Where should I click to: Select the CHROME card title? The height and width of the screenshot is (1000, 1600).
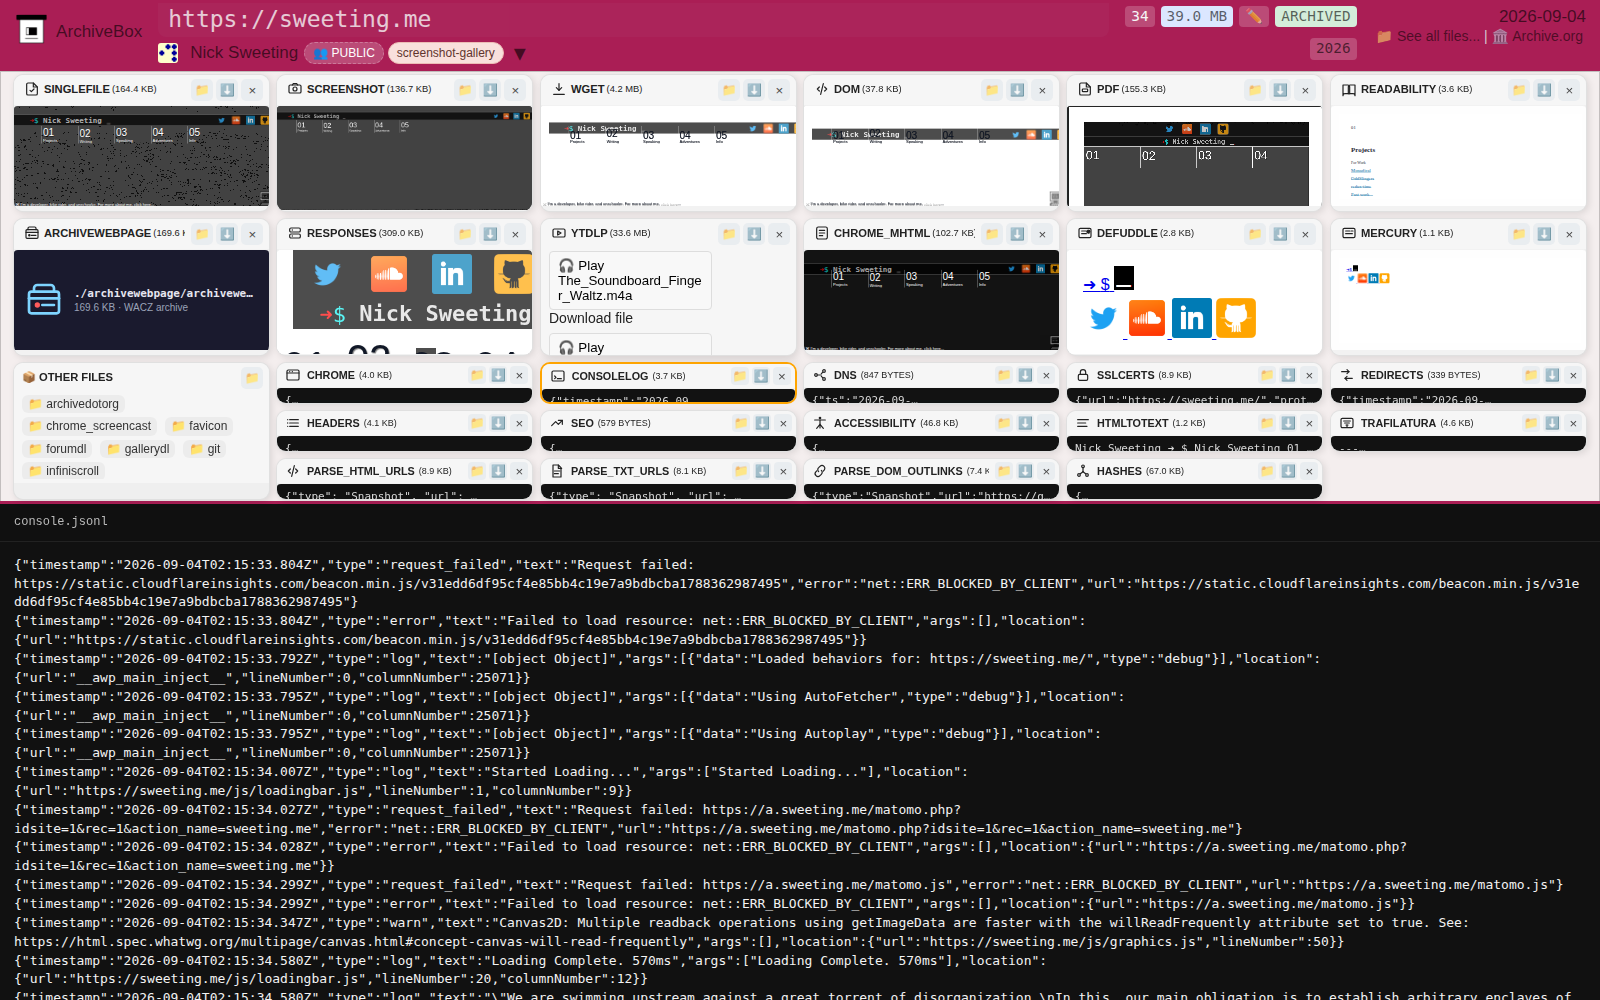pyautogui.click(x=330, y=375)
